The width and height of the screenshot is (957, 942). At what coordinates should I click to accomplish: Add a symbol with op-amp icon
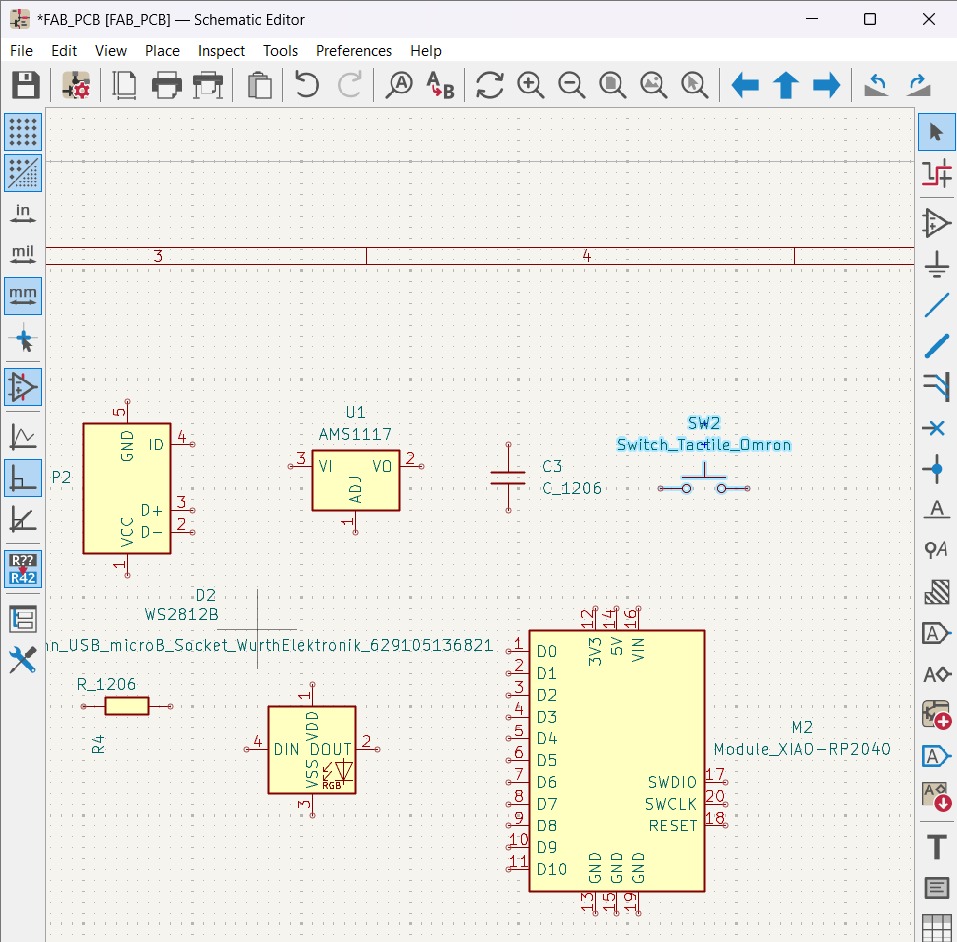pyautogui.click(x=936, y=223)
